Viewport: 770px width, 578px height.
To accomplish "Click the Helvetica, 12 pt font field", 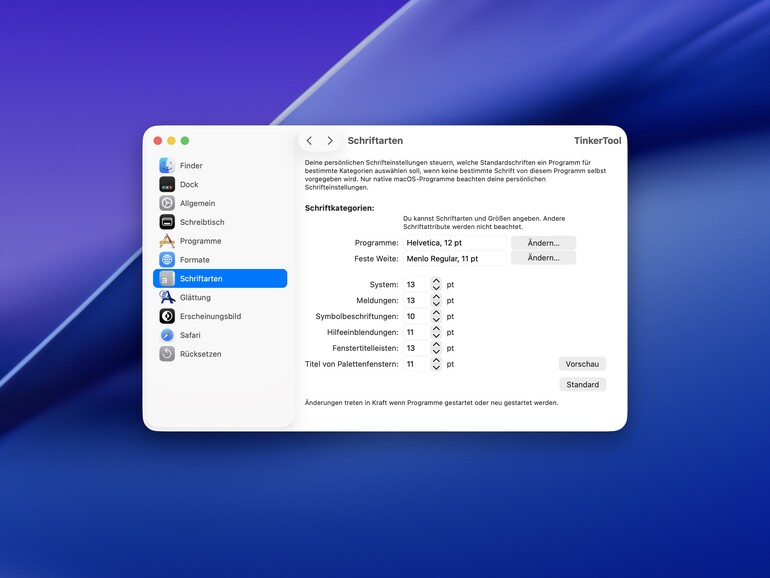I will coord(455,243).
